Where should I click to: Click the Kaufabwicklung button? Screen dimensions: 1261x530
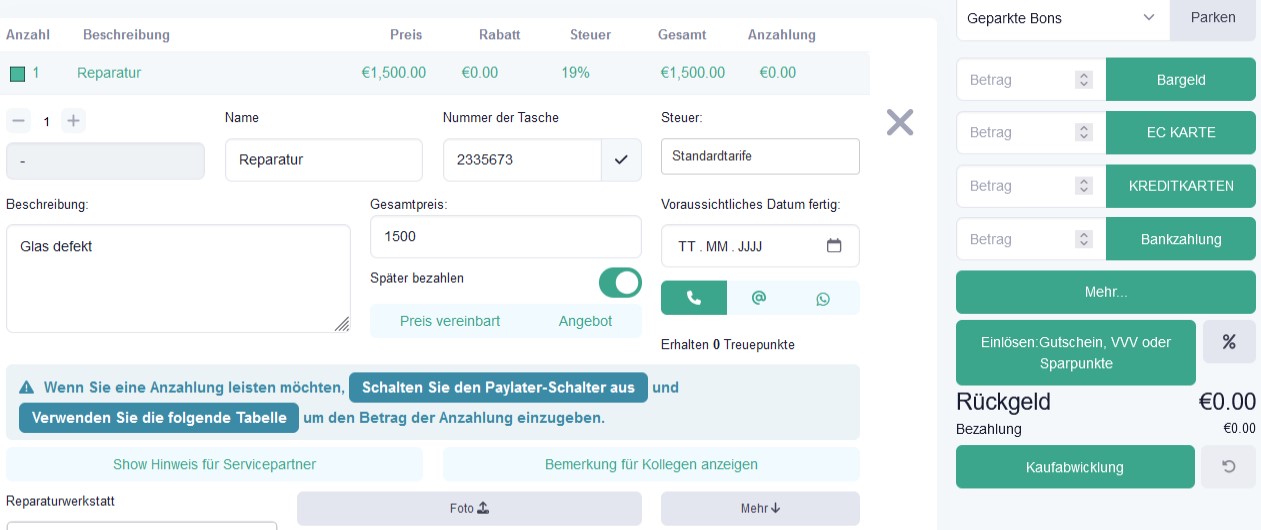pos(1075,467)
